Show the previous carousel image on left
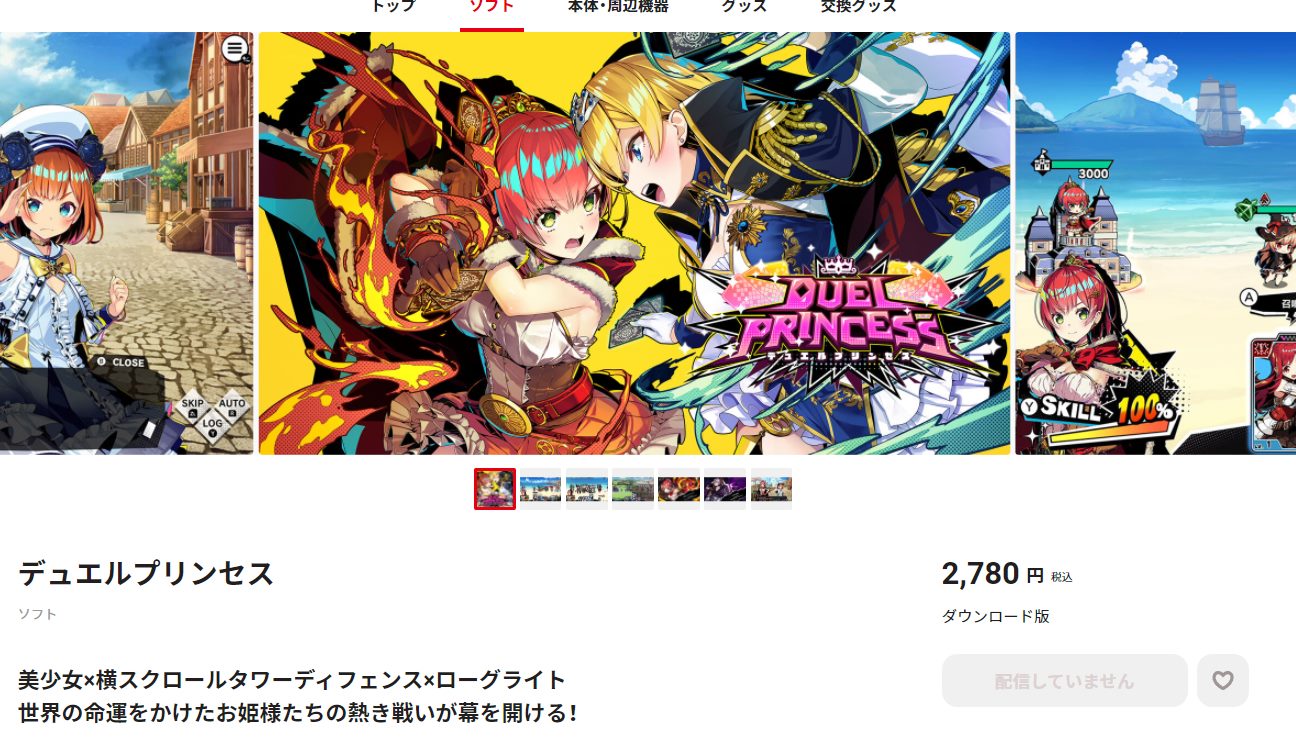Viewport: 1296px width, 748px height. pyautogui.click(x=126, y=243)
